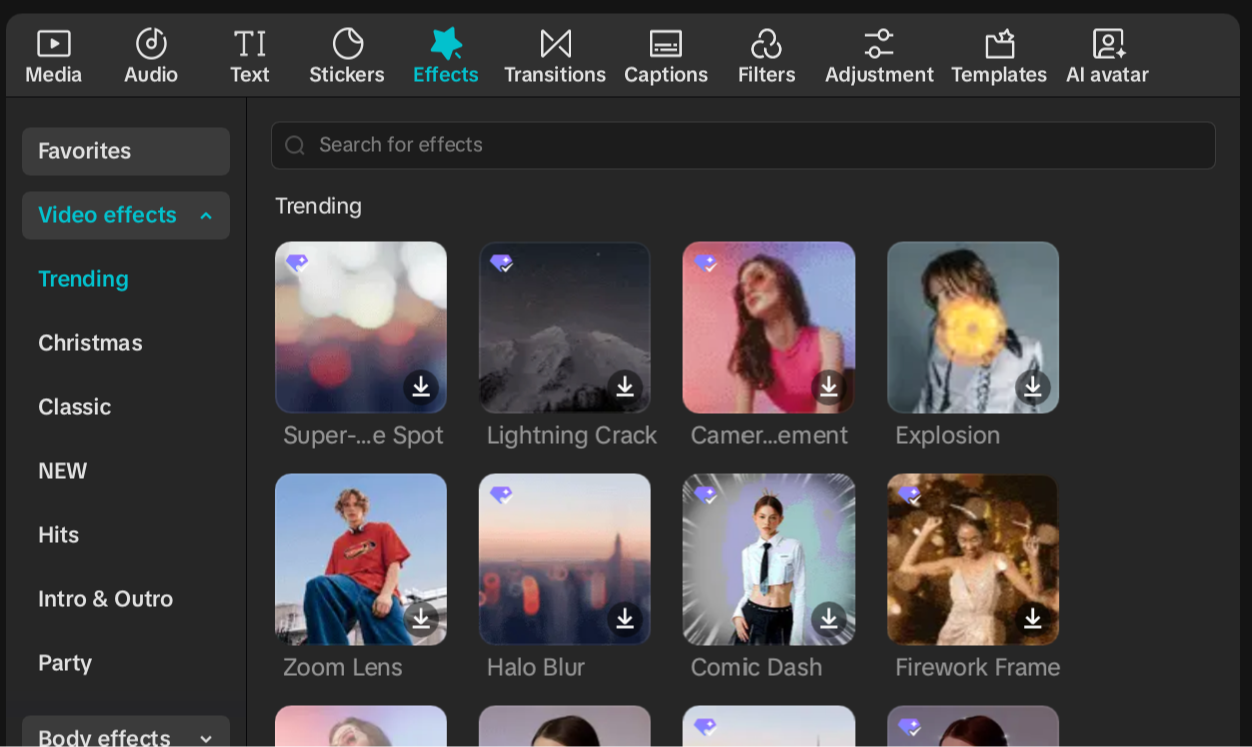Click the Search for effects field
Screen dimensions: 1252x747
point(743,145)
